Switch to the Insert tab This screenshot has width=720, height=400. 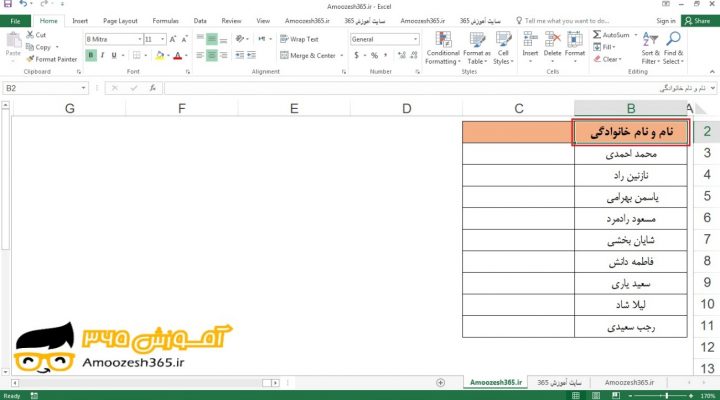tap(80, 21)
